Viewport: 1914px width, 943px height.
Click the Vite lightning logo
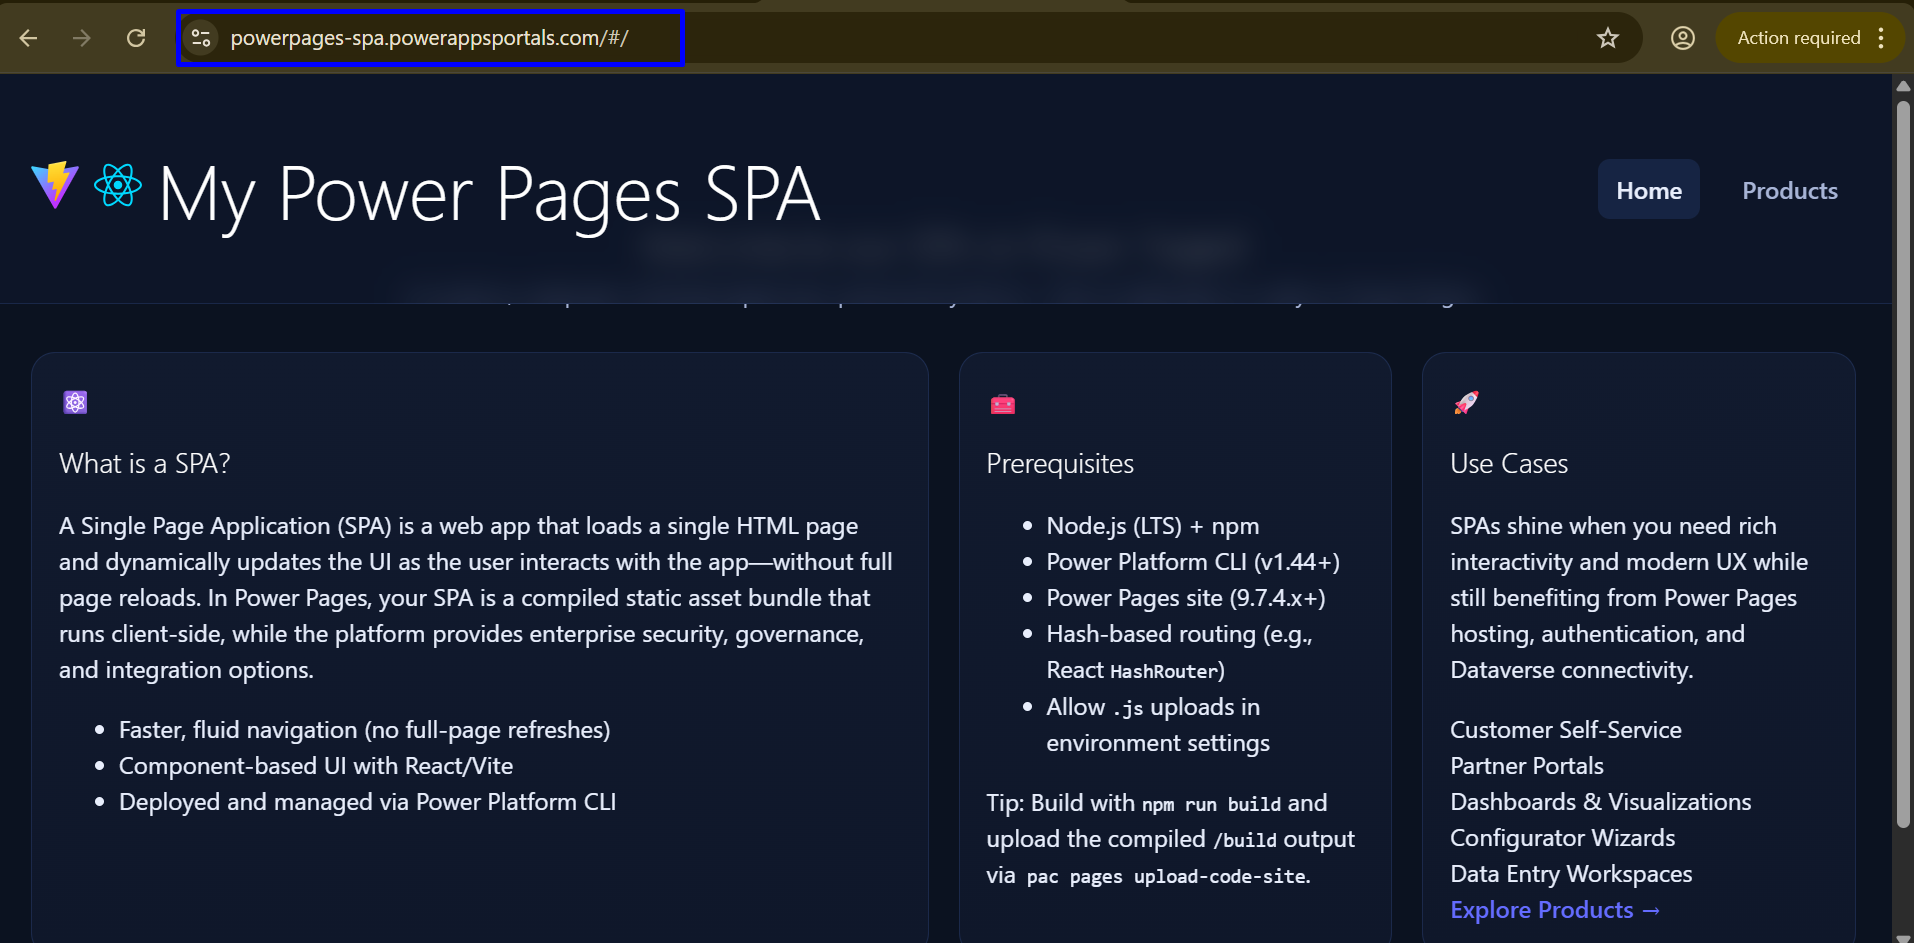(x=55, y=185)
